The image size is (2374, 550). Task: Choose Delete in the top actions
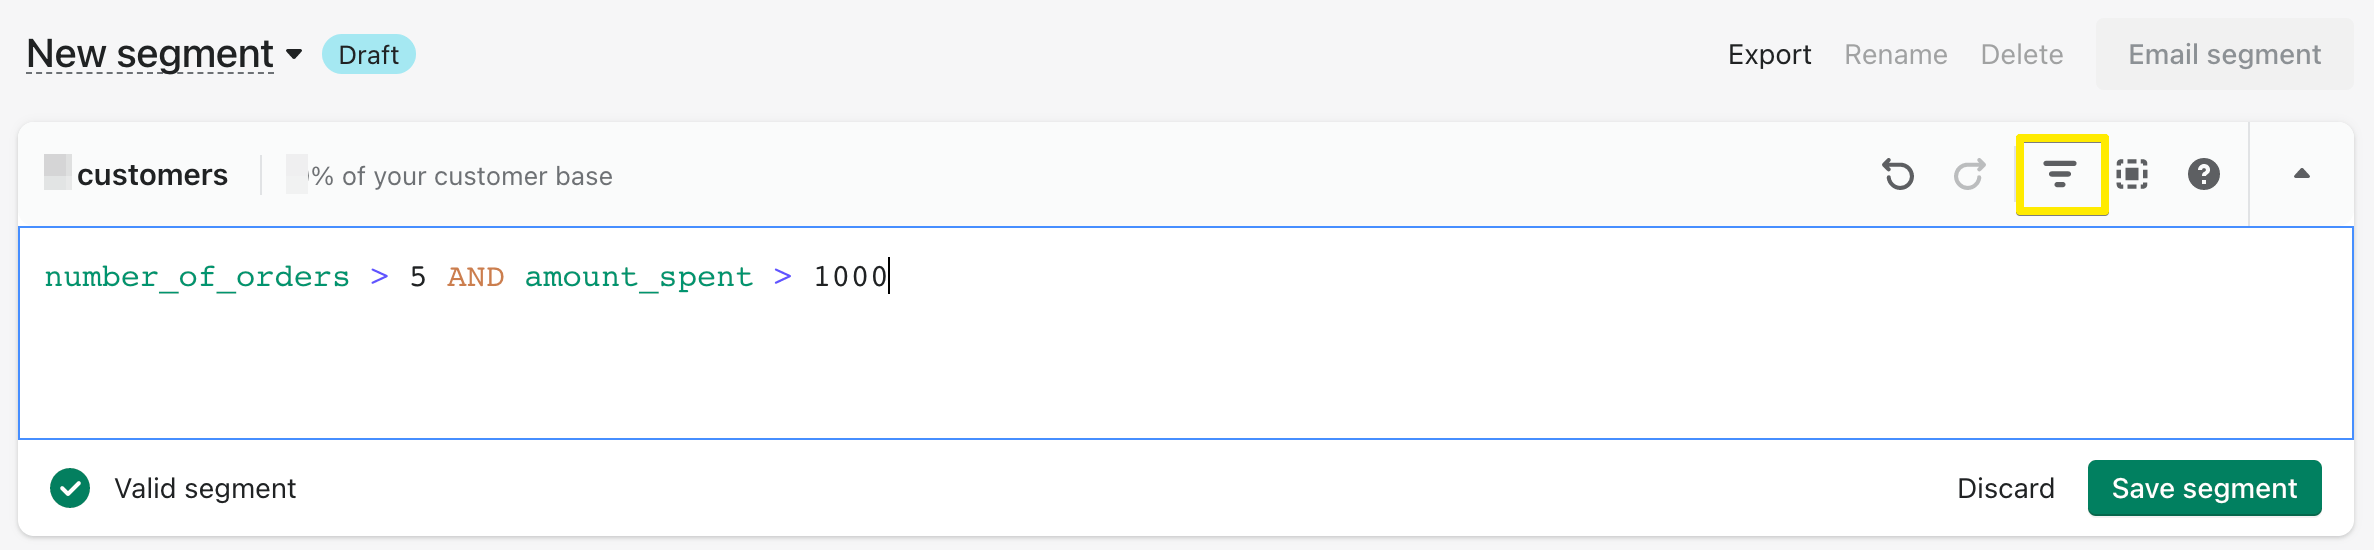(x=2021, y=55)
